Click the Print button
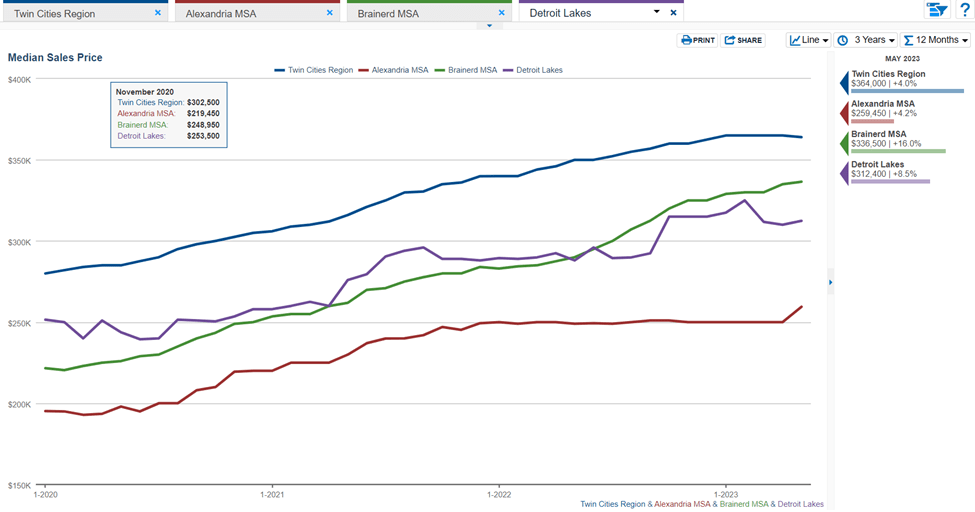This screenshot has height=512, width=975. click(697, 40)
